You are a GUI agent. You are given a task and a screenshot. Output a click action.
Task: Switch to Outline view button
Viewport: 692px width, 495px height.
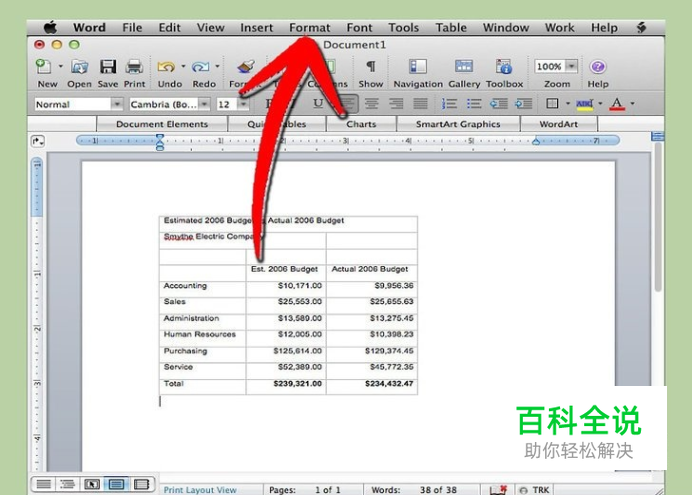point(67,484)
